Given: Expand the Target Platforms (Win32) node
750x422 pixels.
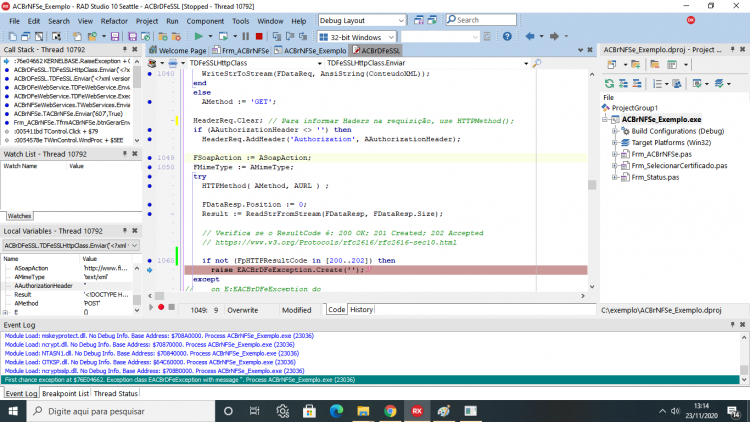Looking at the screenshot, I should tap(615, 143).
